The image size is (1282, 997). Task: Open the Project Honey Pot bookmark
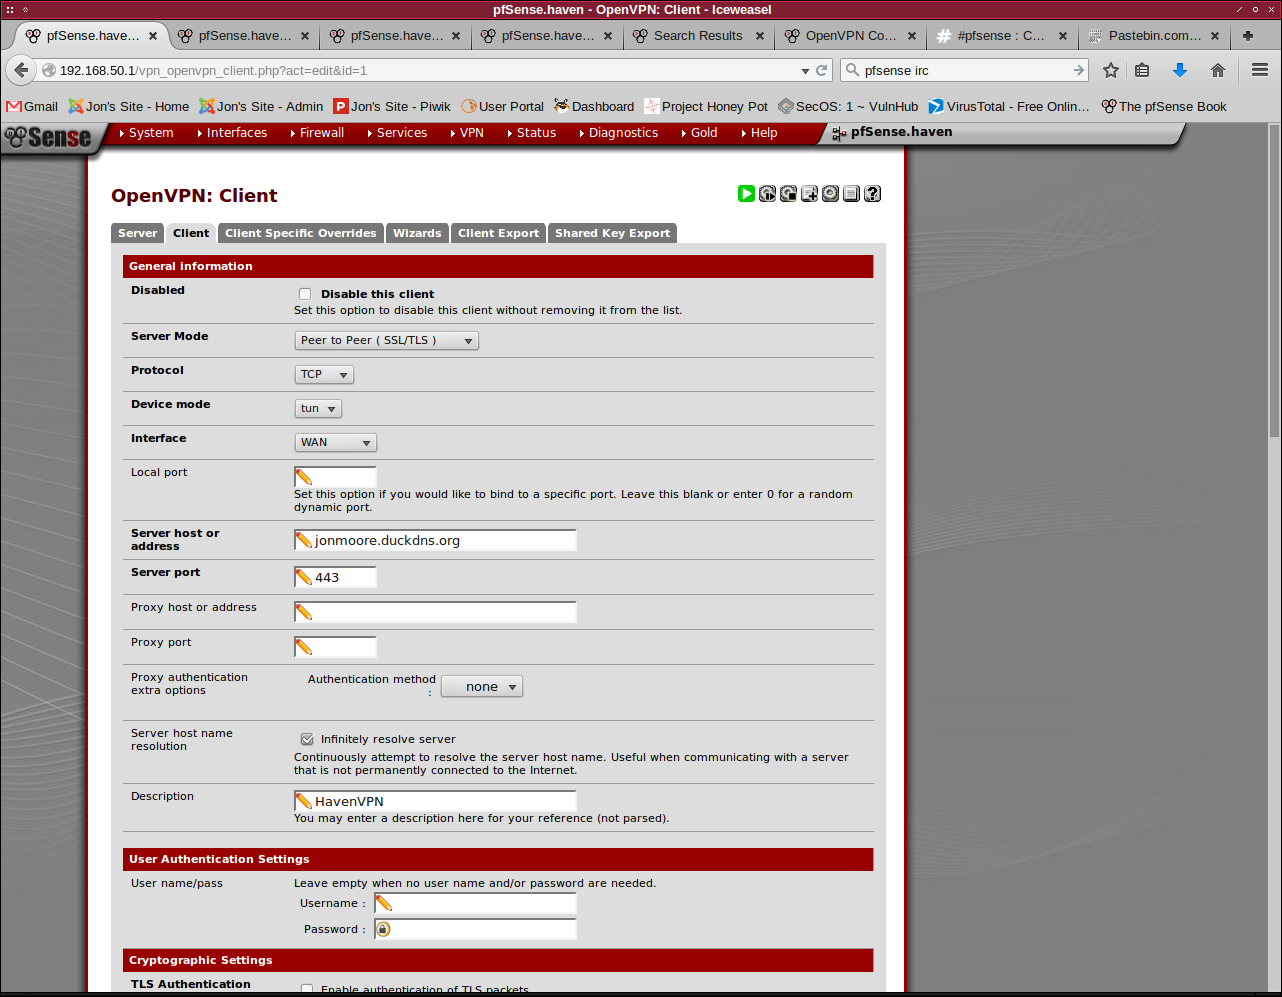point(706,106)
